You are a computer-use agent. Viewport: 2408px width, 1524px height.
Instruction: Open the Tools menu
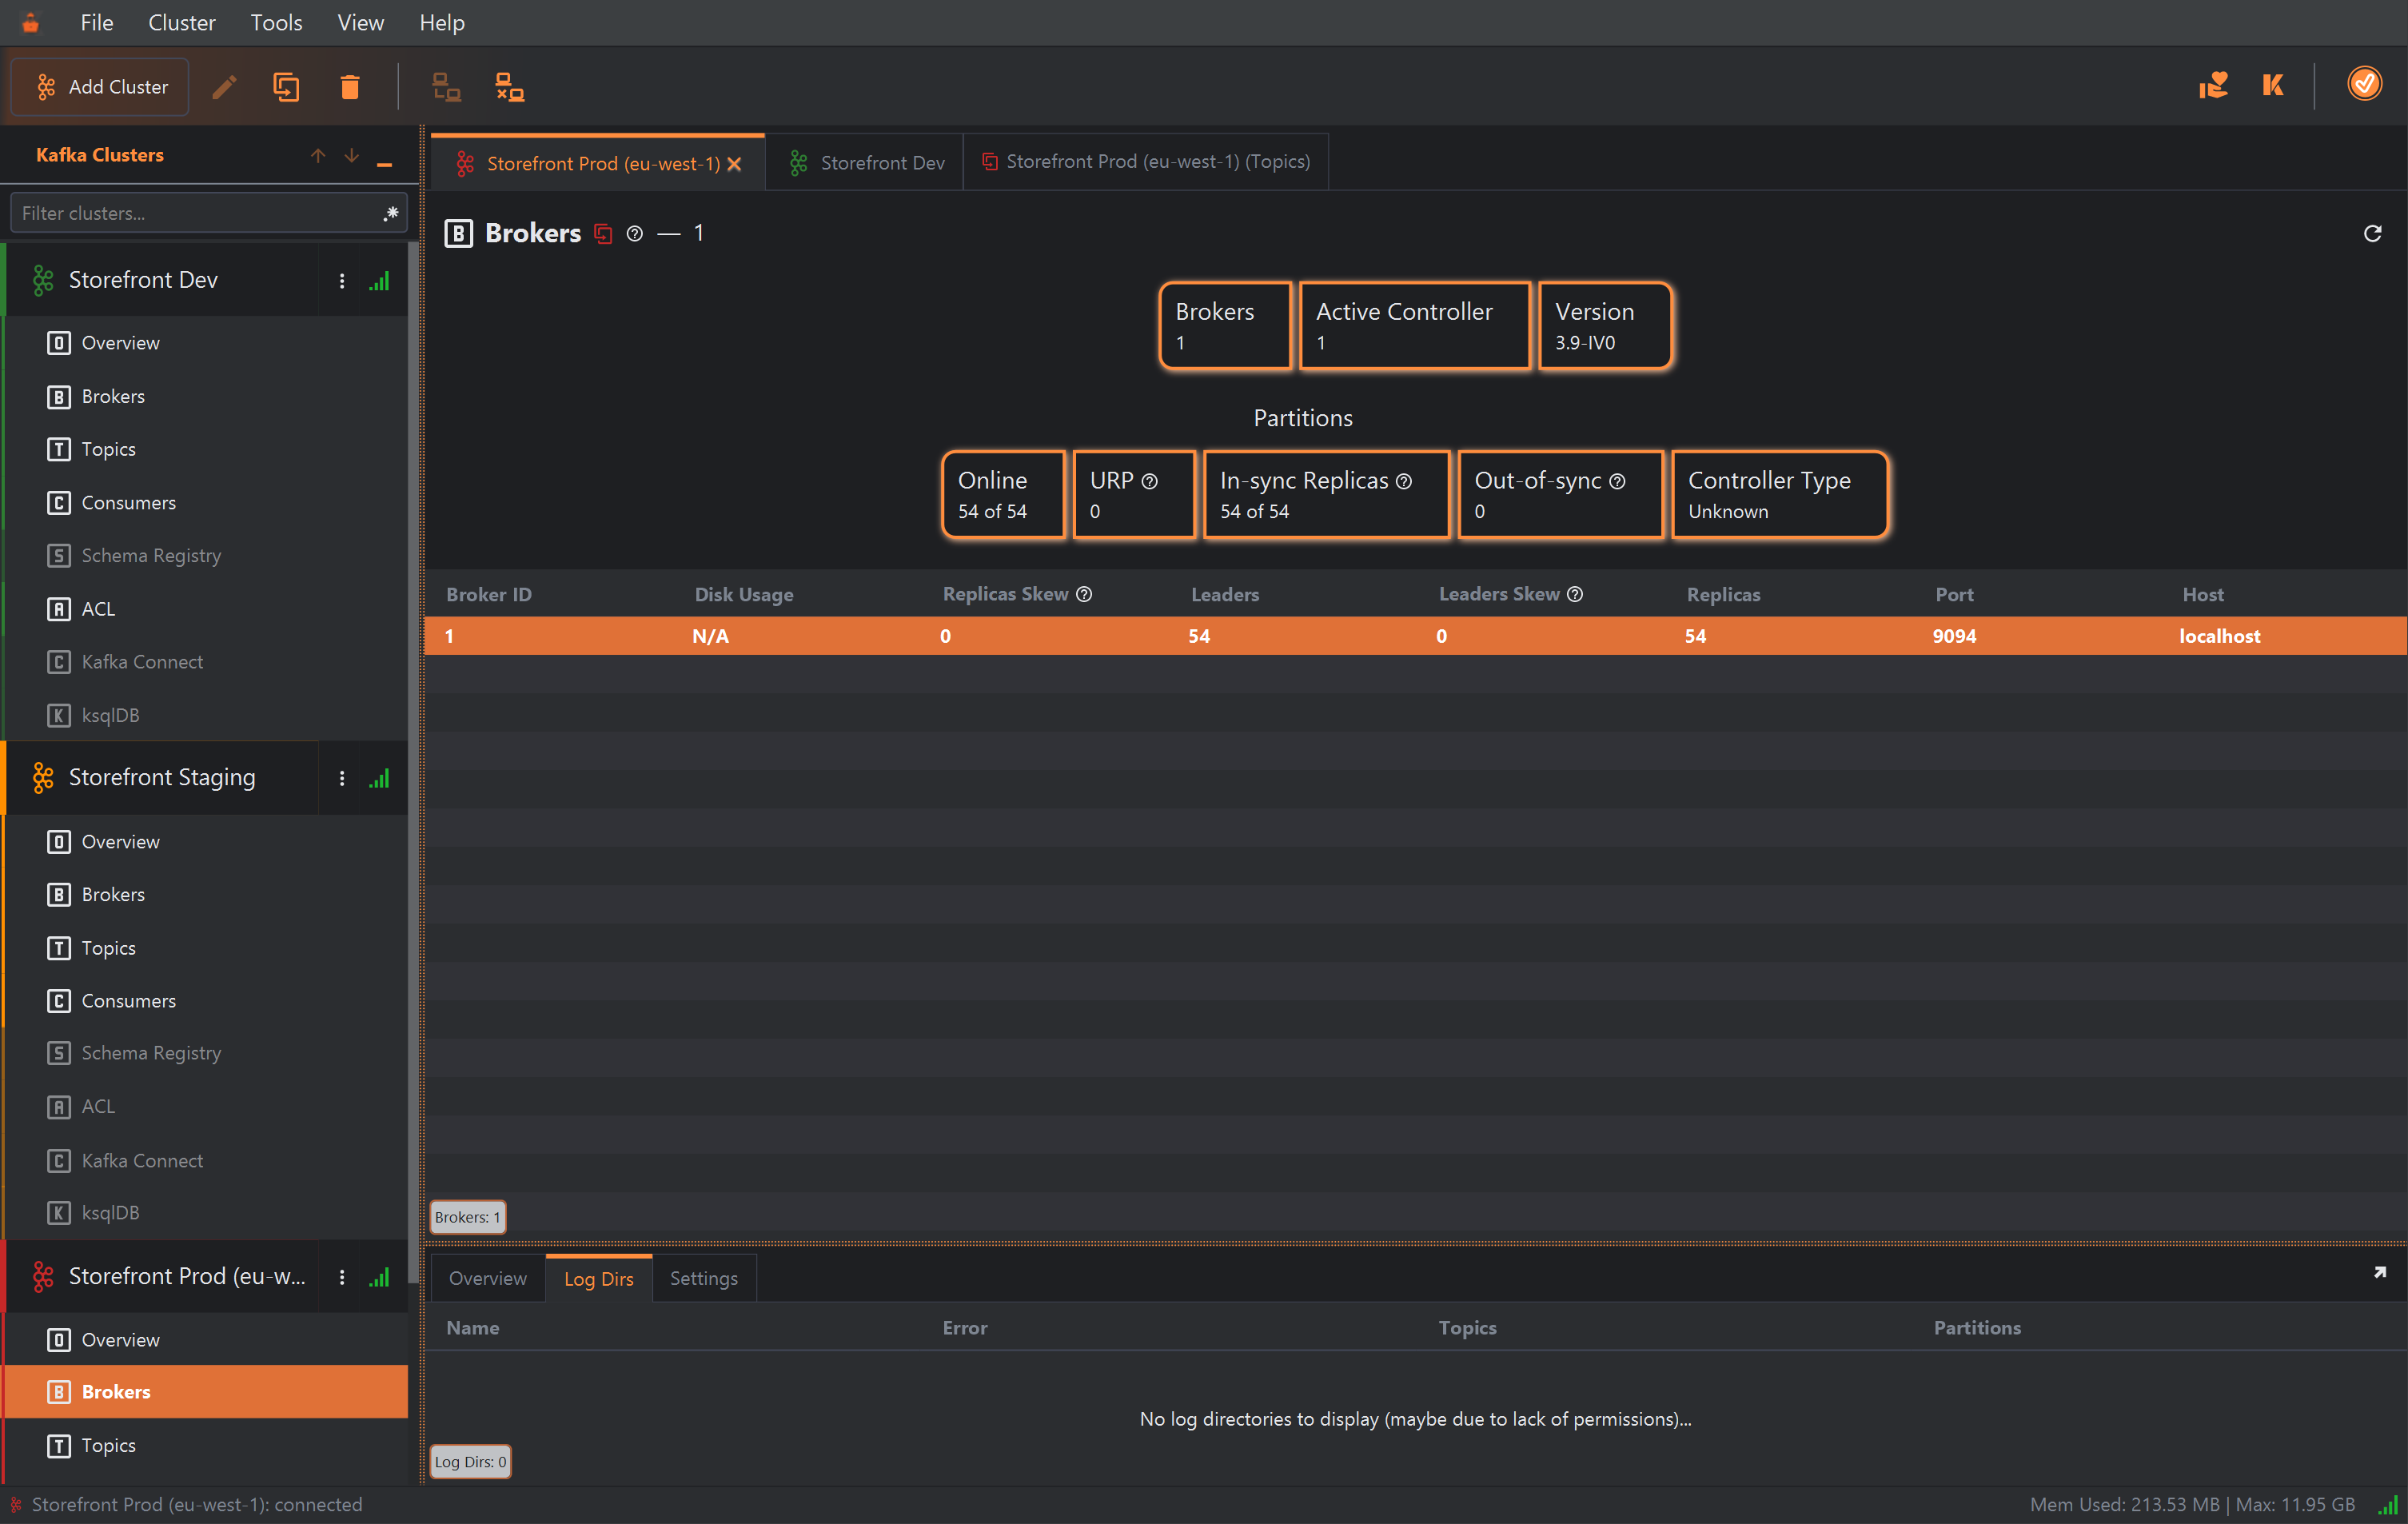[276, 22]
